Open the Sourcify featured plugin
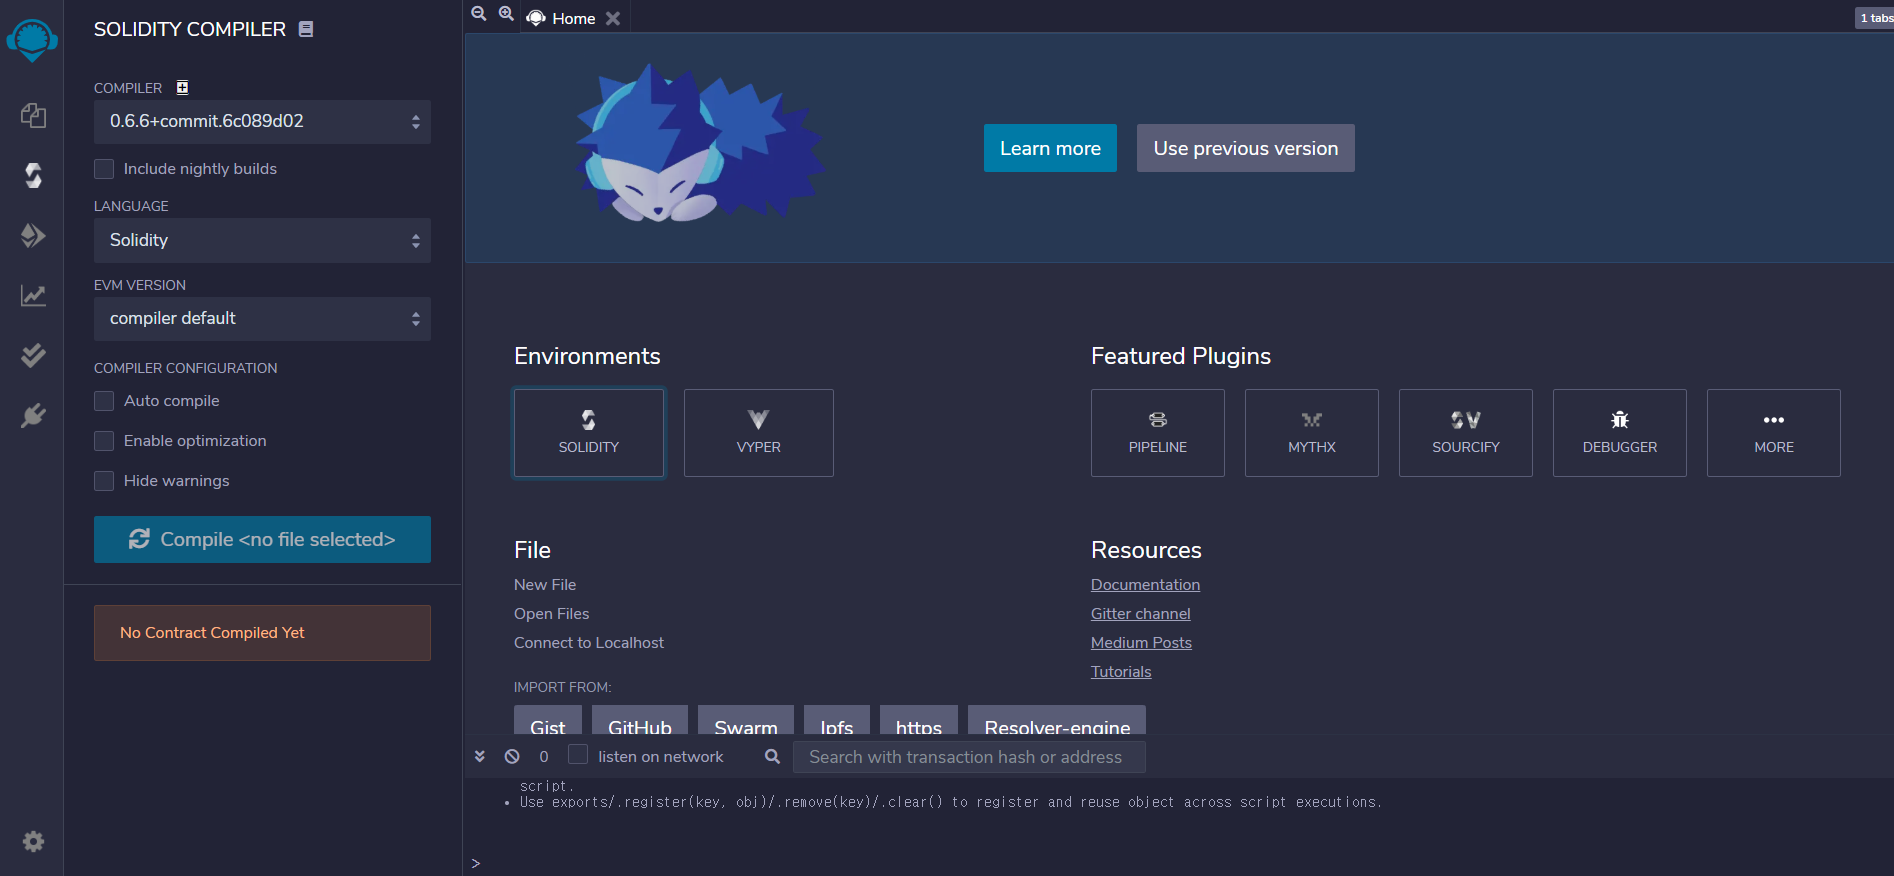 tap(1466, 433)
